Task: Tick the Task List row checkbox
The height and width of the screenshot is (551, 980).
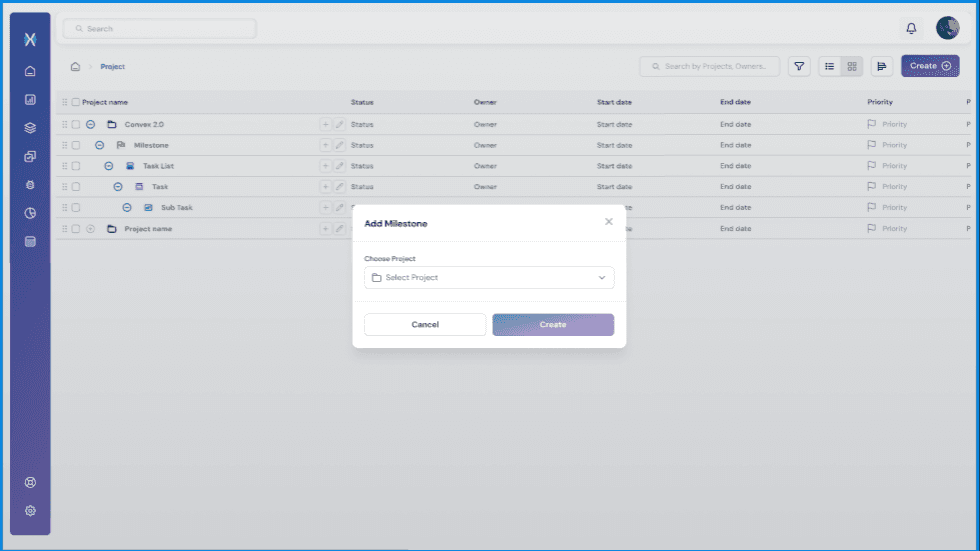Action: (76, 166)
